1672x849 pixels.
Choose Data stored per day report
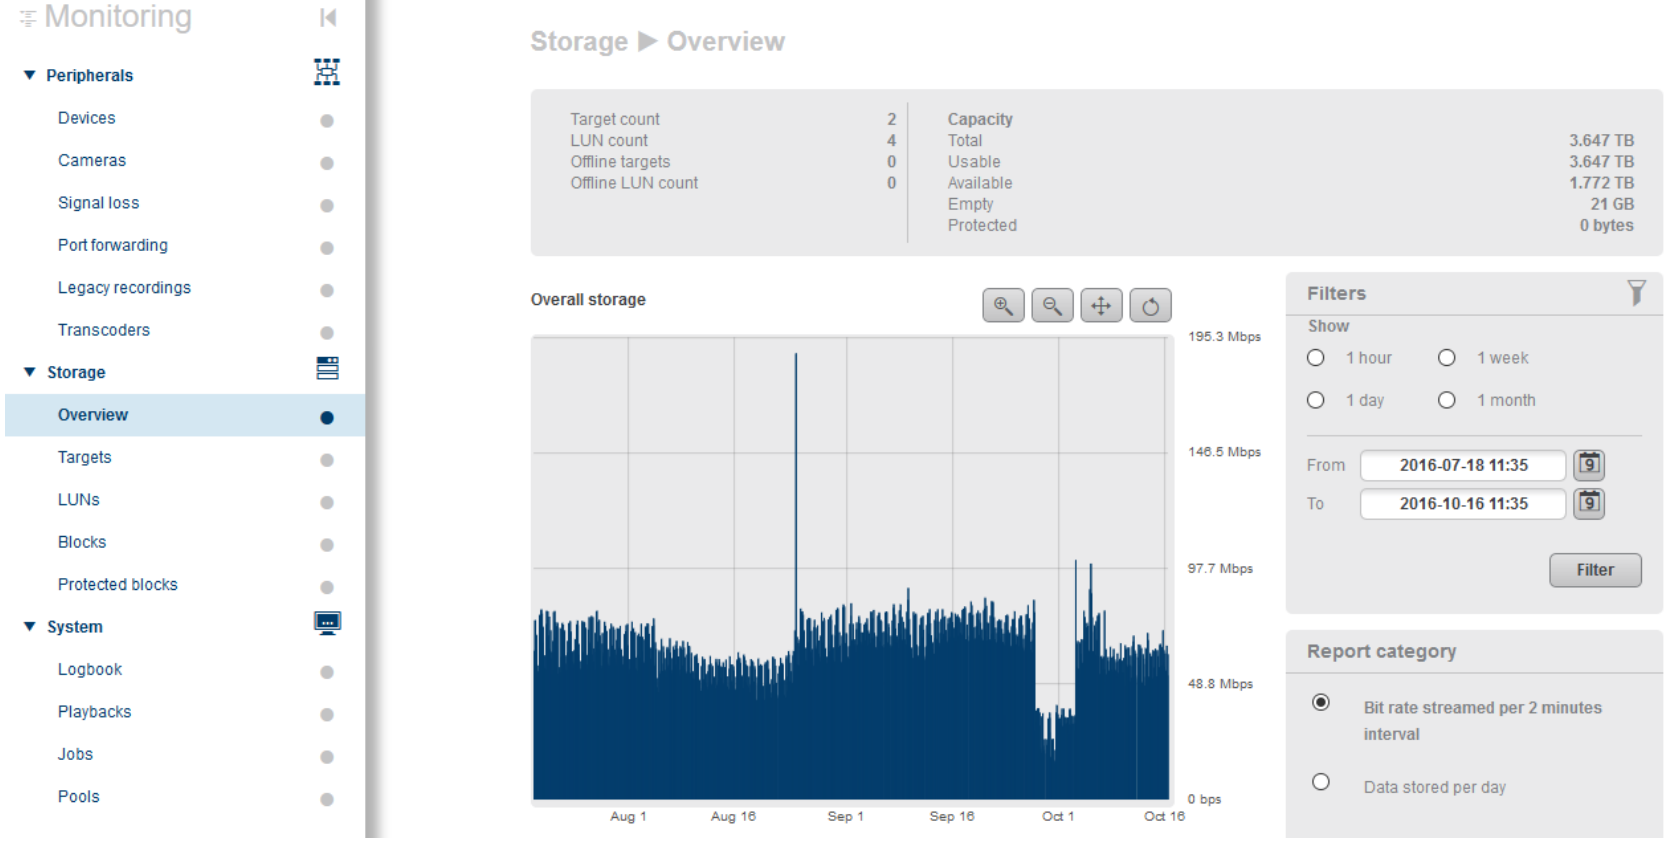point(1321,782)
